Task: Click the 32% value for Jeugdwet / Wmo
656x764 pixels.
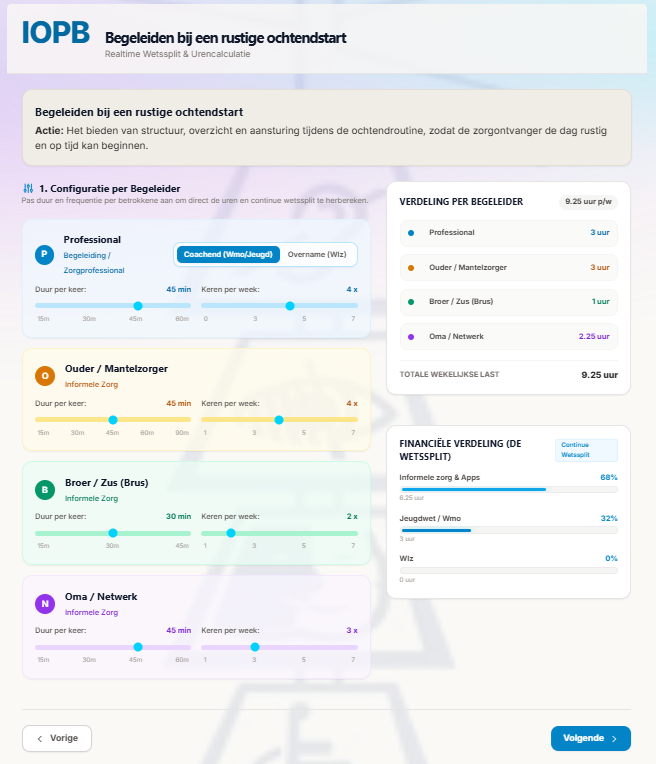Action: (x=609, y=518)
